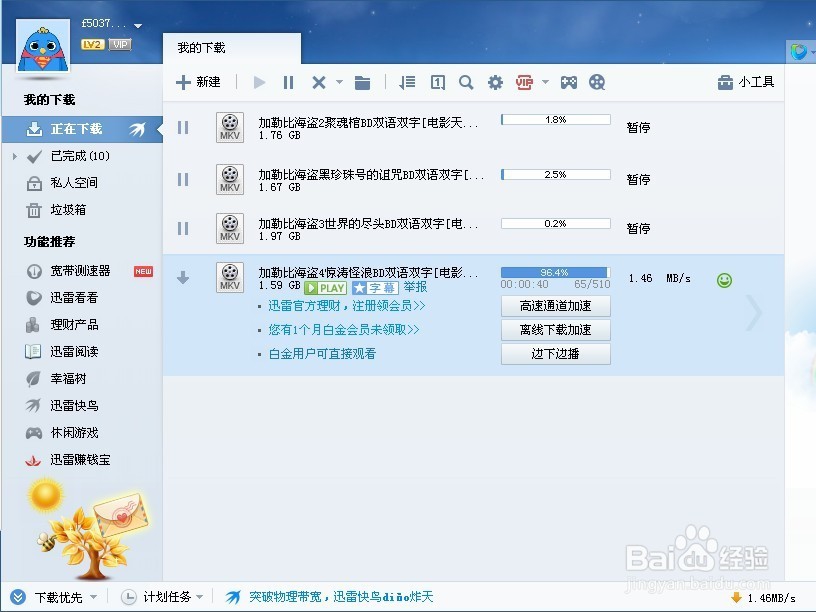Open the 突破物理带宽 status bar promo link

point(341,597)
